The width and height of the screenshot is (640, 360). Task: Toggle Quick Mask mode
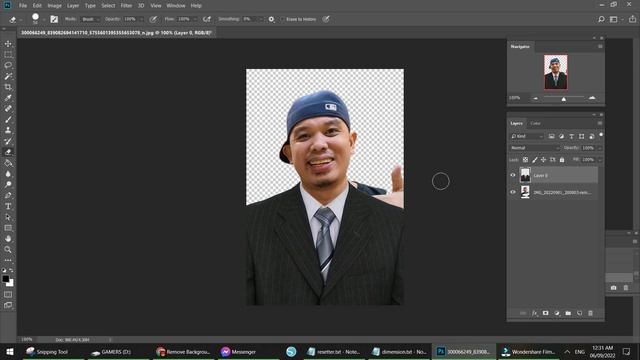8,294
